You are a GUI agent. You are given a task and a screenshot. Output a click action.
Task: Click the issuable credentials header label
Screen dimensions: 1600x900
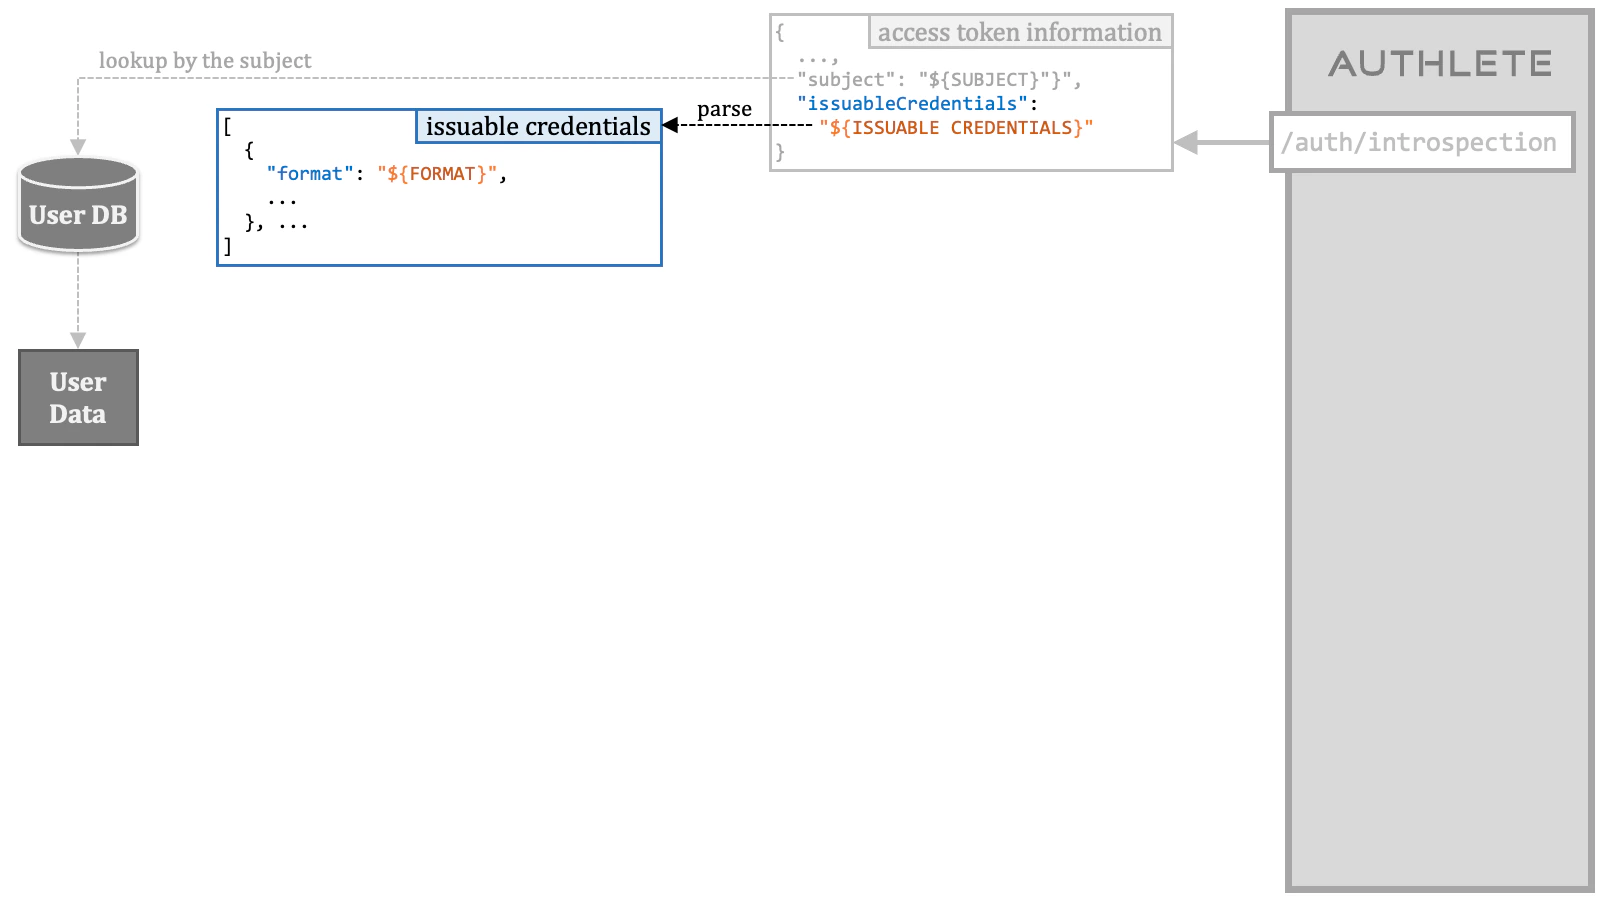click(x=538, y=126)
